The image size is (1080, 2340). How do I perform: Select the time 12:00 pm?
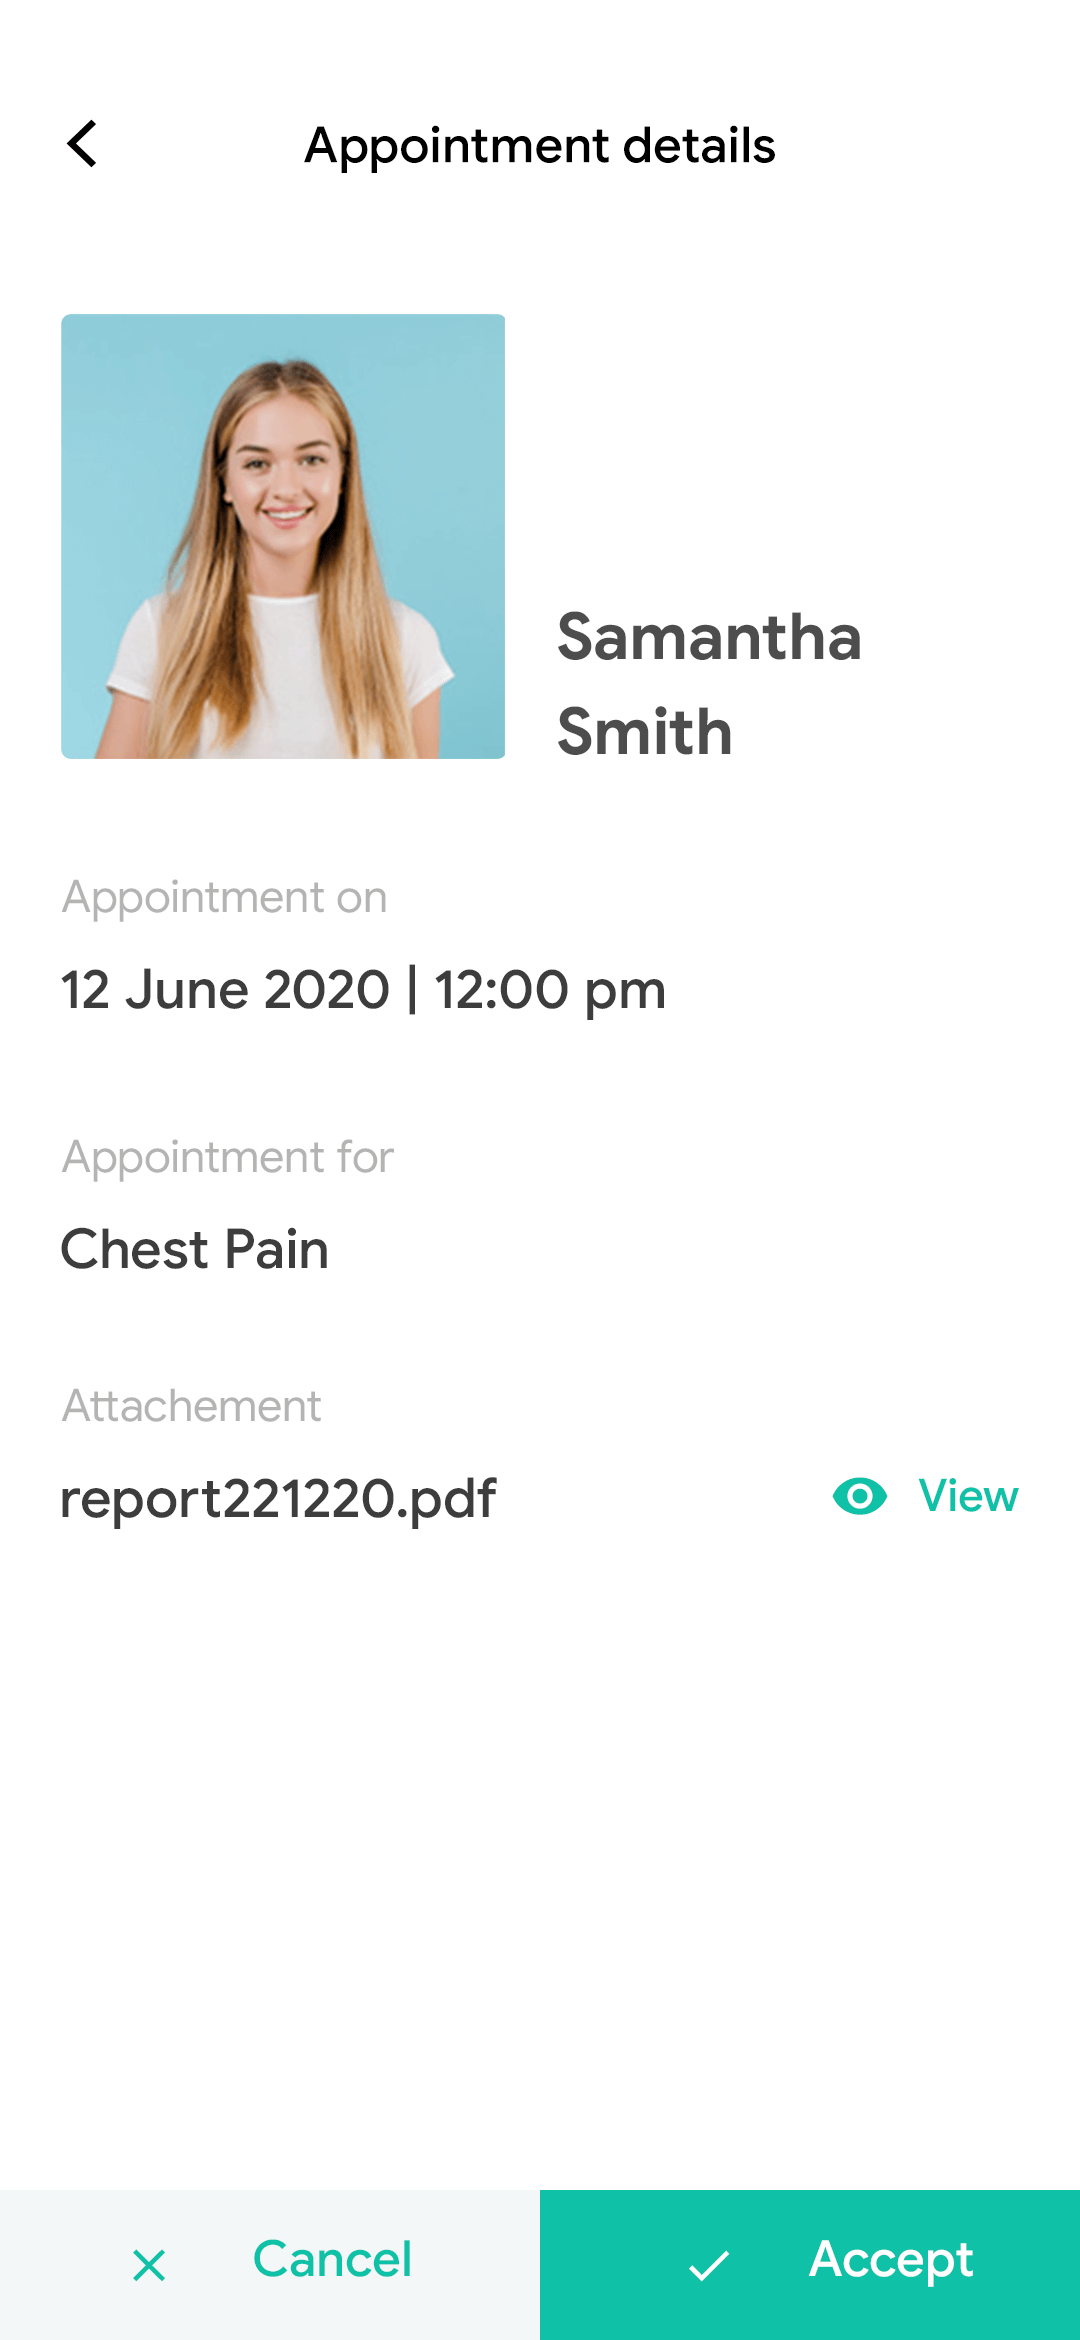(550, 990)
